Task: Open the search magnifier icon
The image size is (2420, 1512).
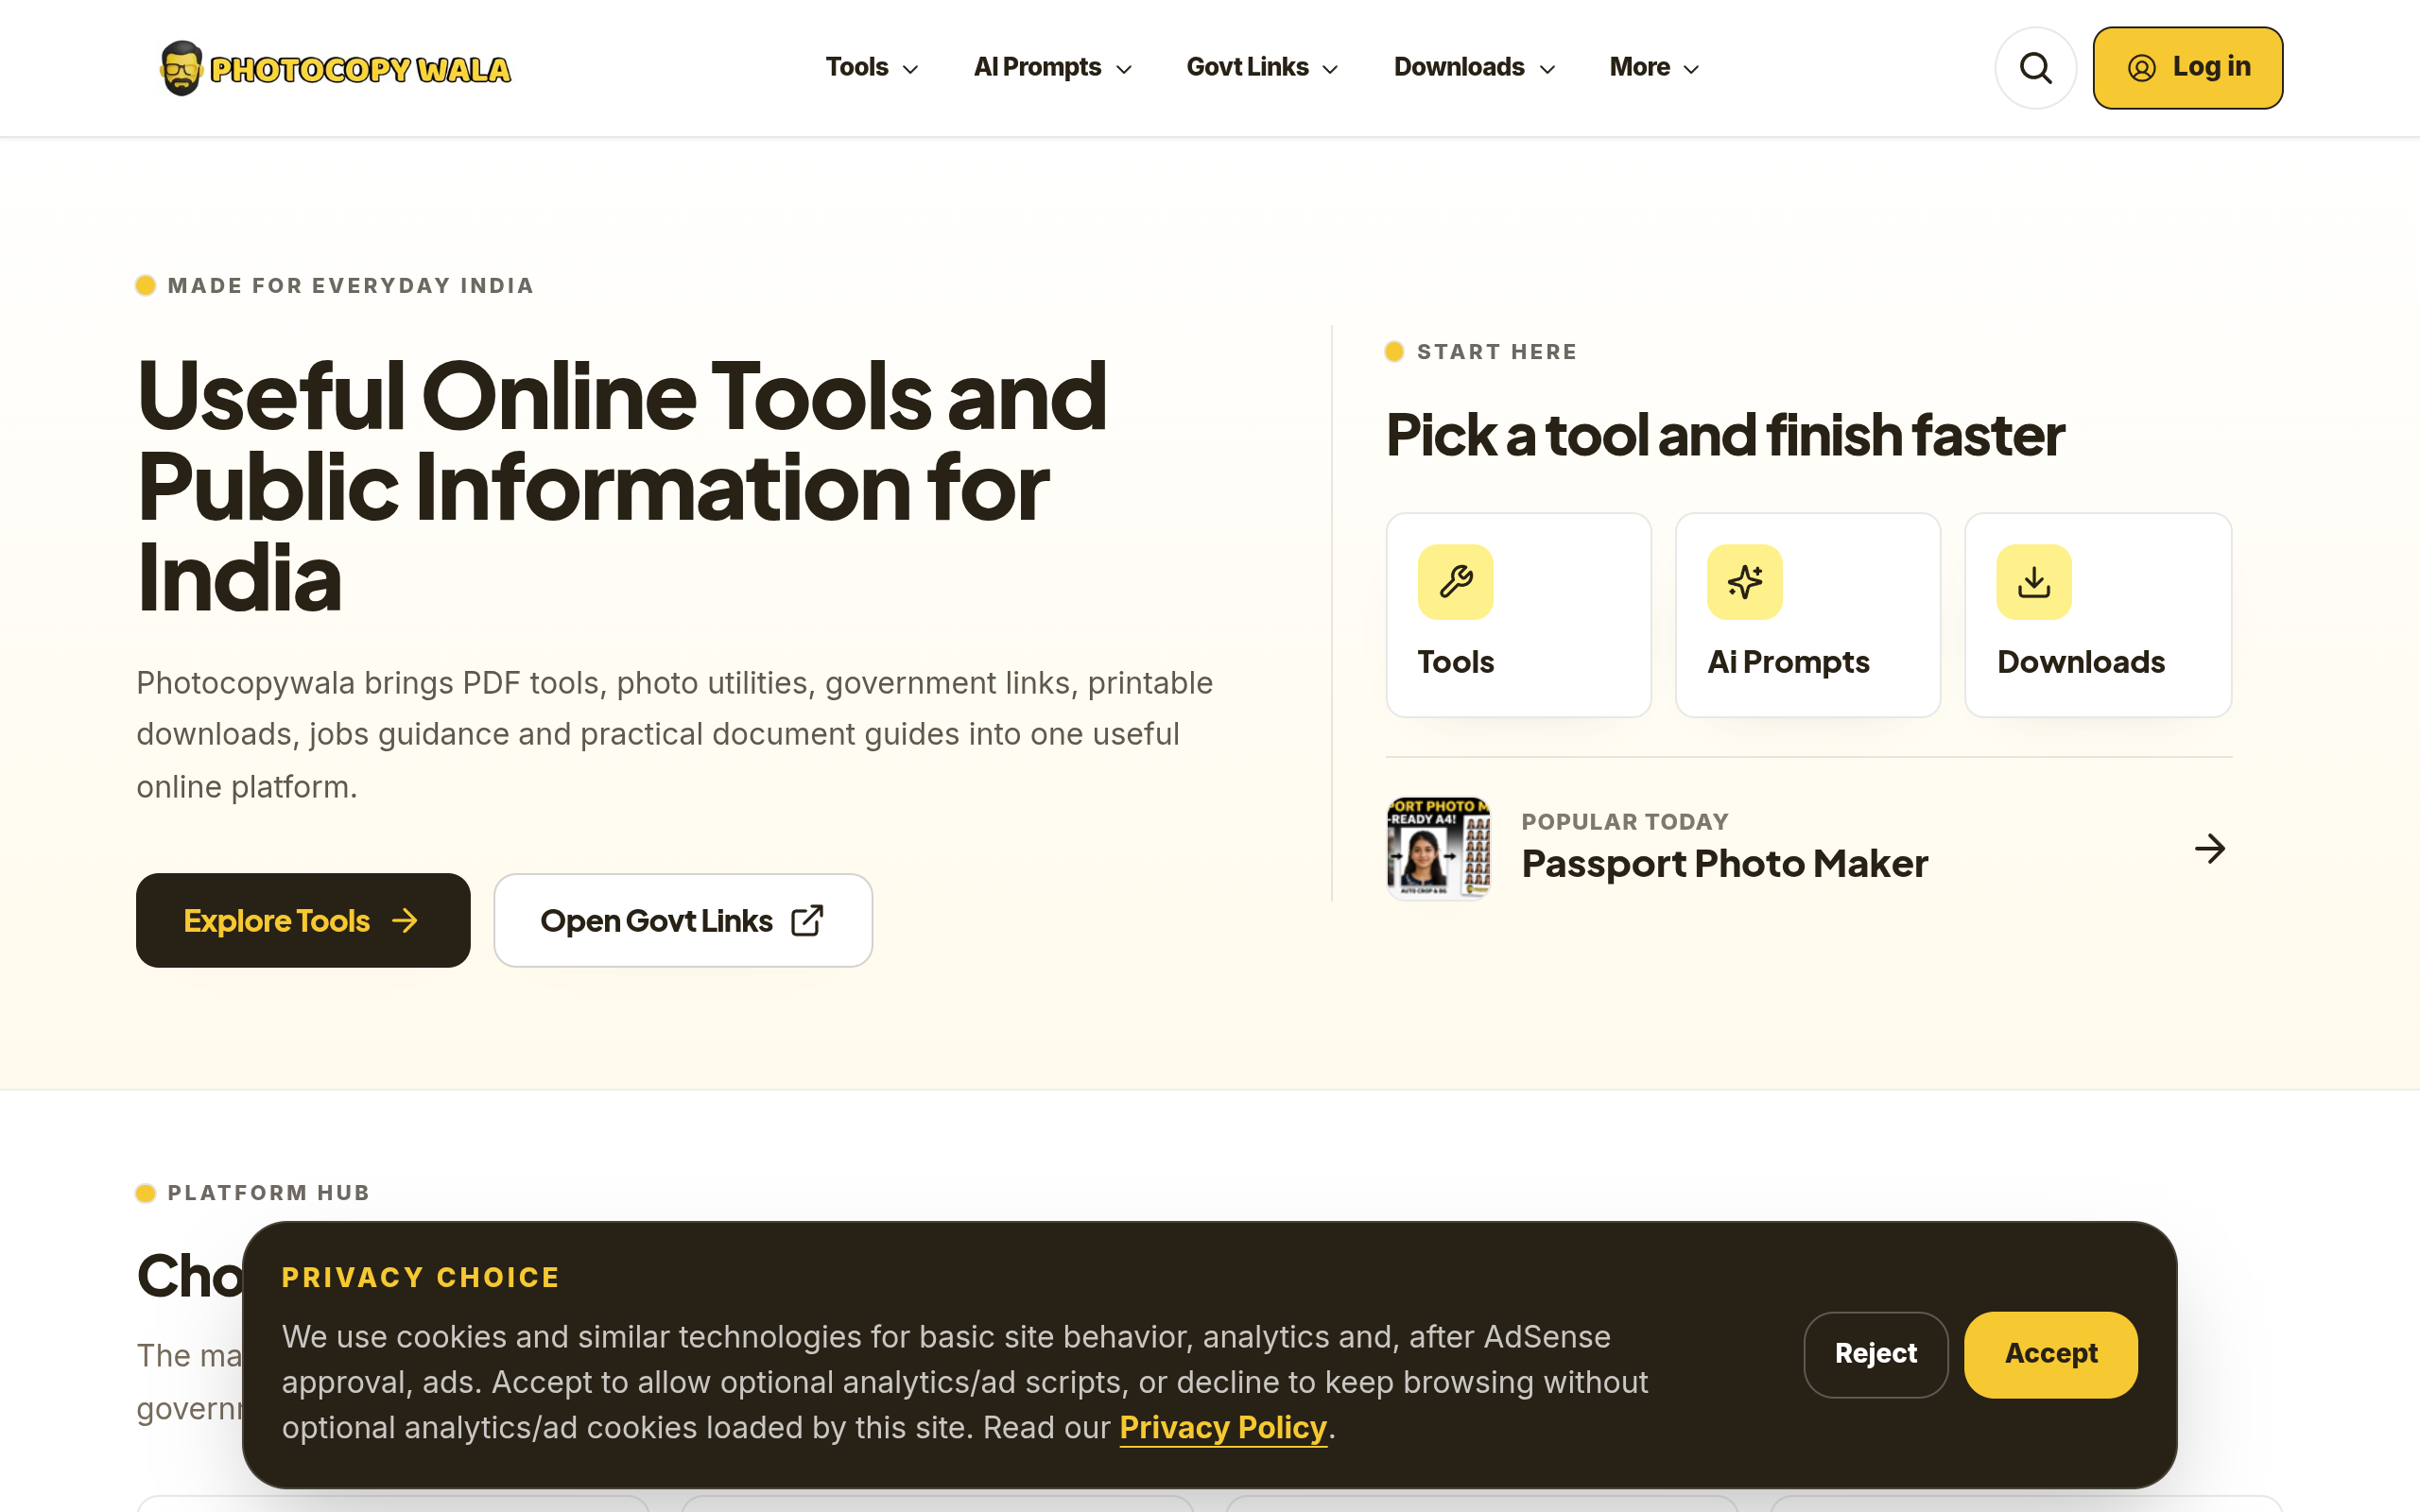Action: tap(2035, 68)
